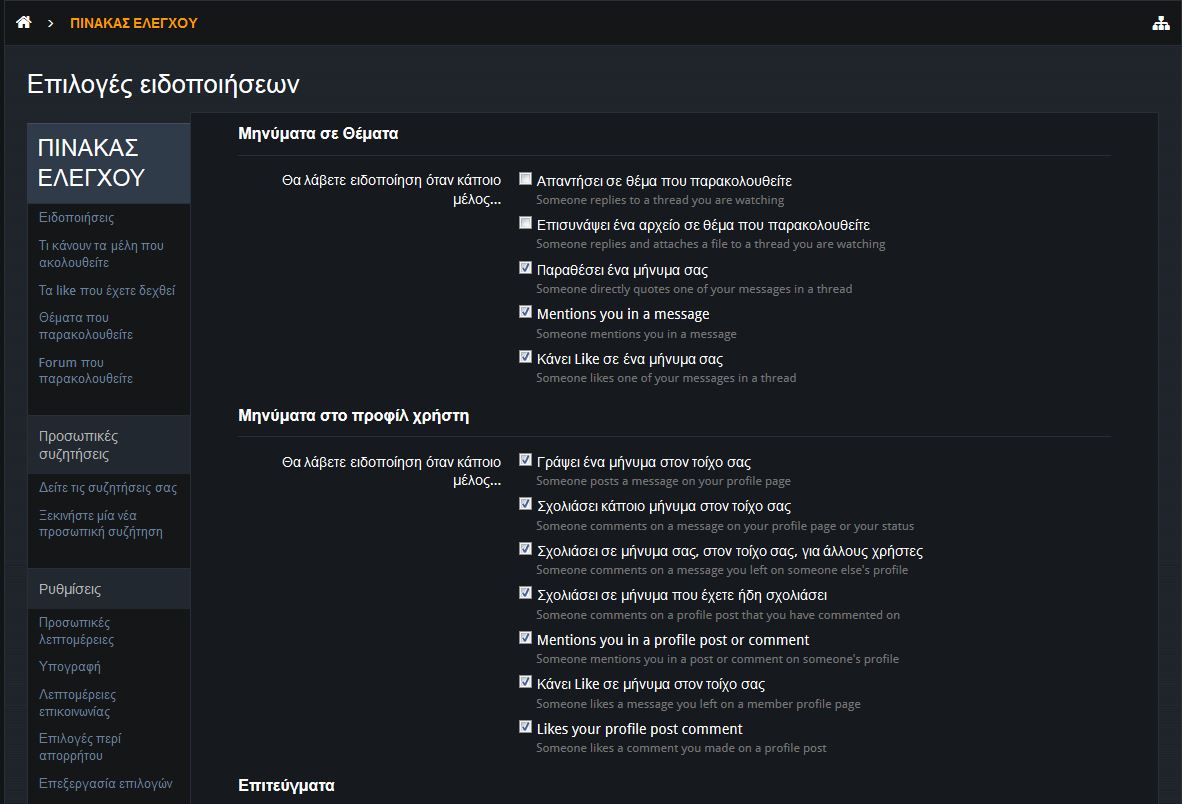Click the breadcrumb arrow next to home icon

click(x=51, y=23)
